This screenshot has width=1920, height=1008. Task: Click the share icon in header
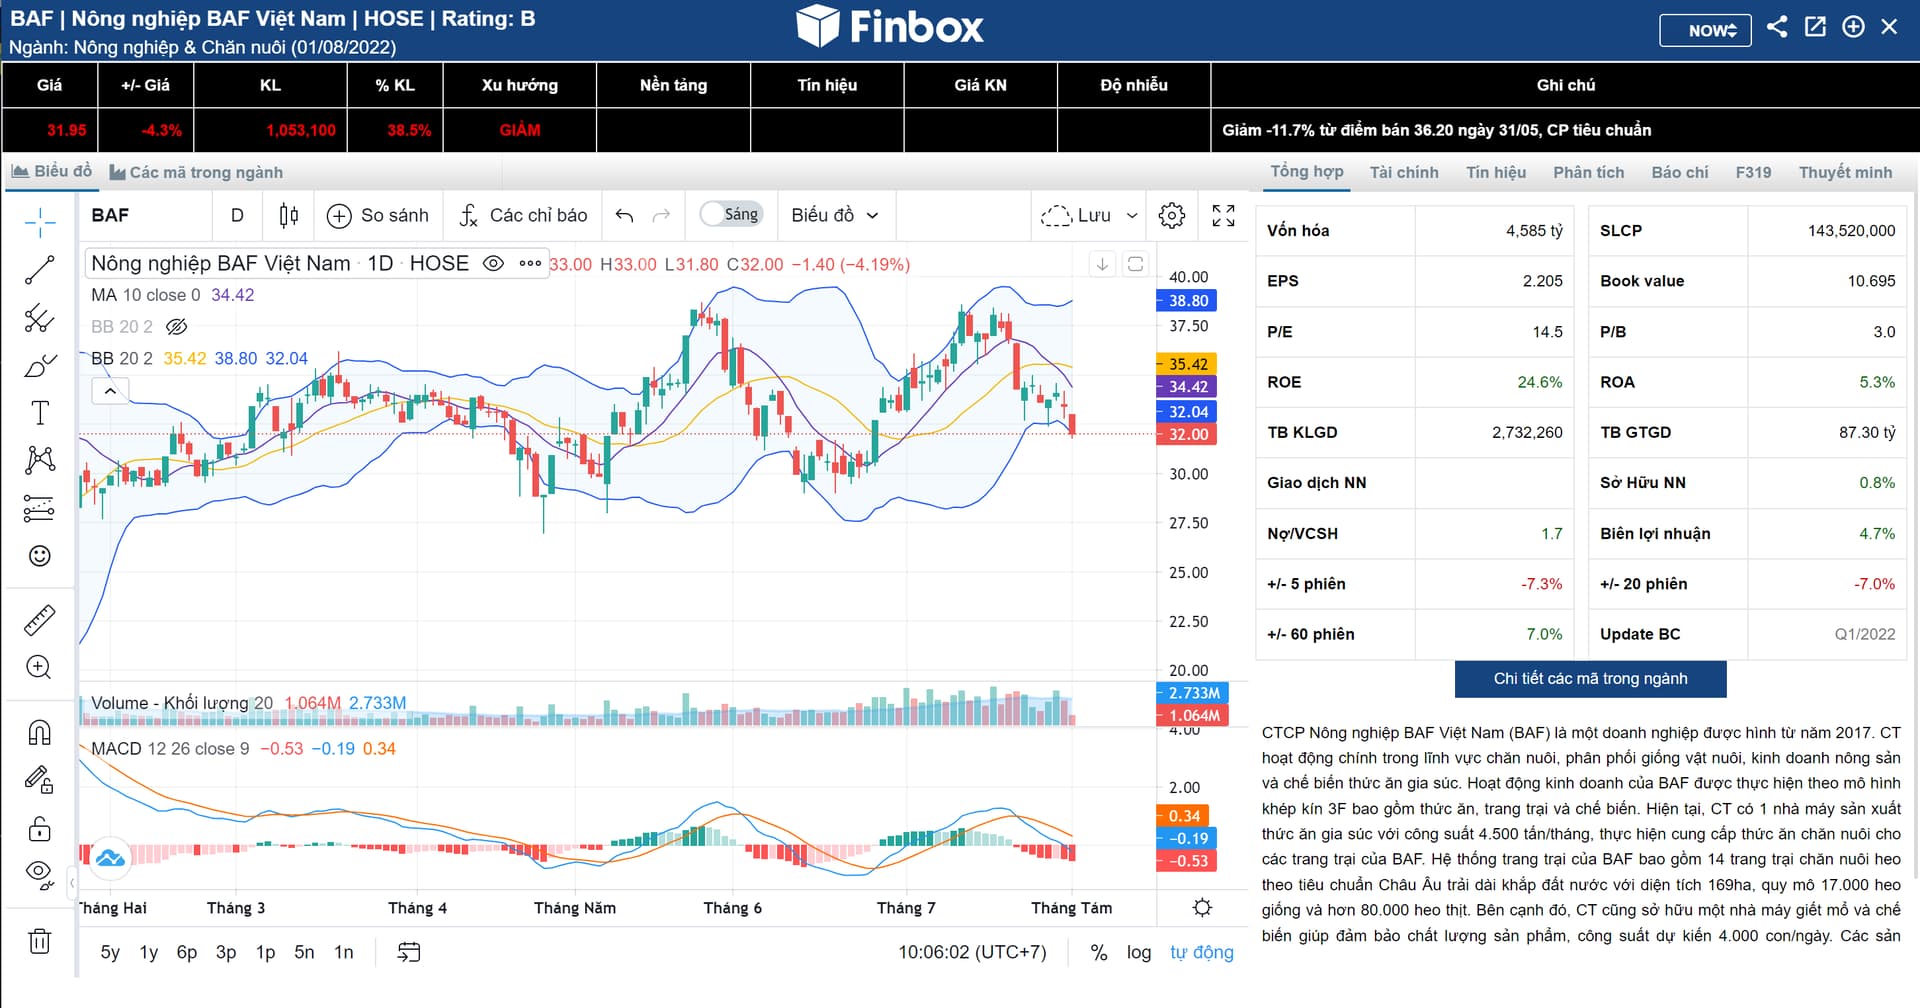pyautogui.click(x=1777, y=27)
